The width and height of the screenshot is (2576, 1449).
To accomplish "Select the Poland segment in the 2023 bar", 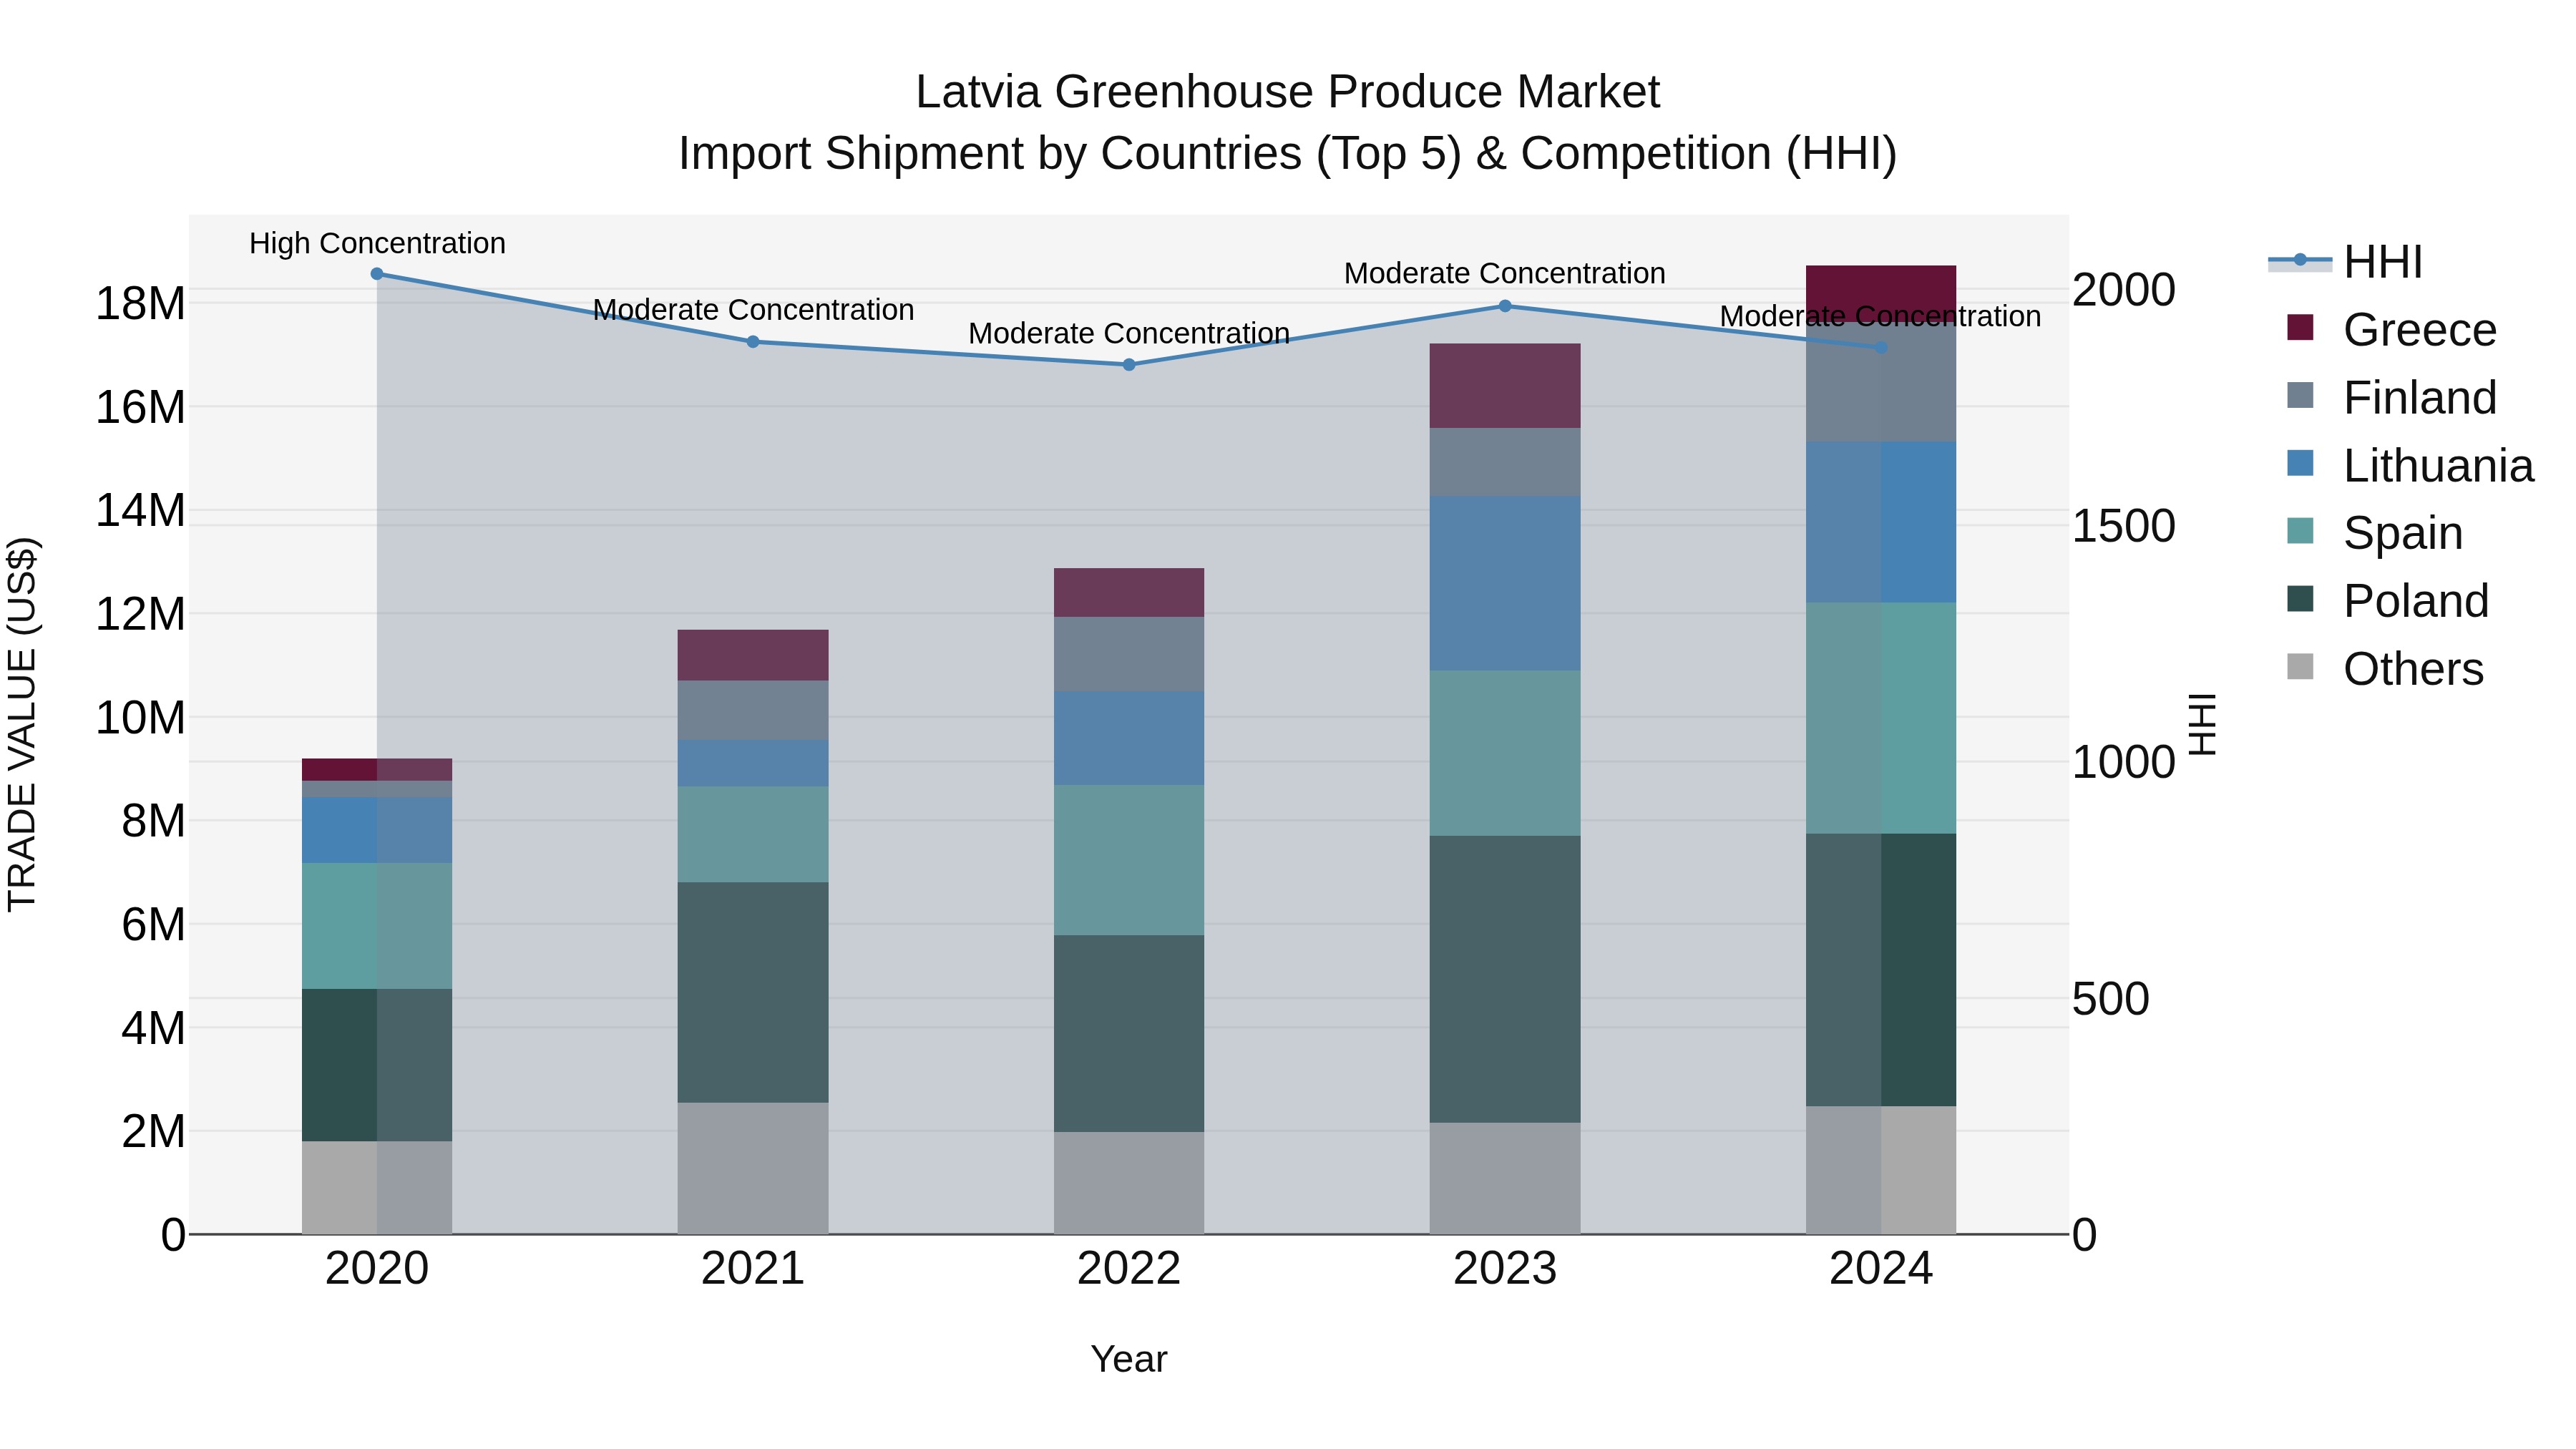I will [1505, 979].
